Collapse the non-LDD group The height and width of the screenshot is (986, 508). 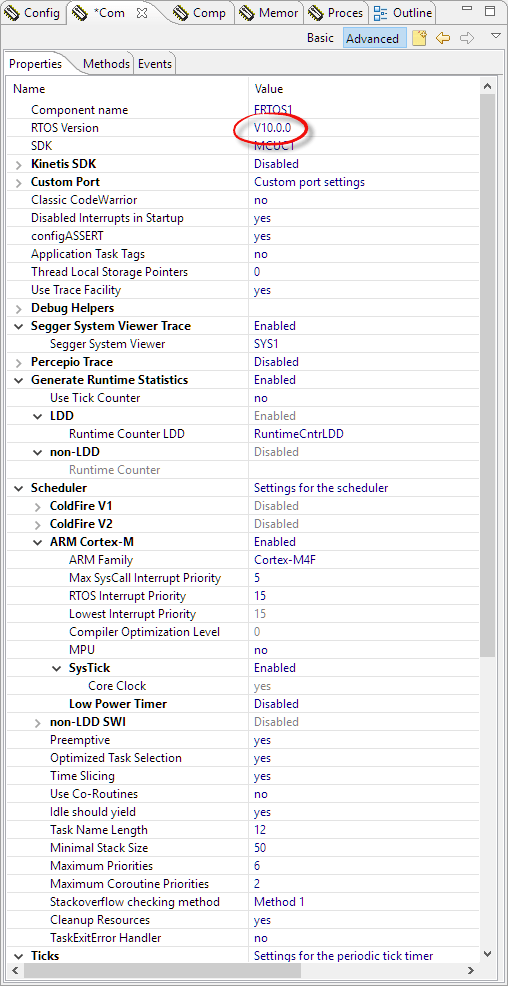(x=37, y=452)
